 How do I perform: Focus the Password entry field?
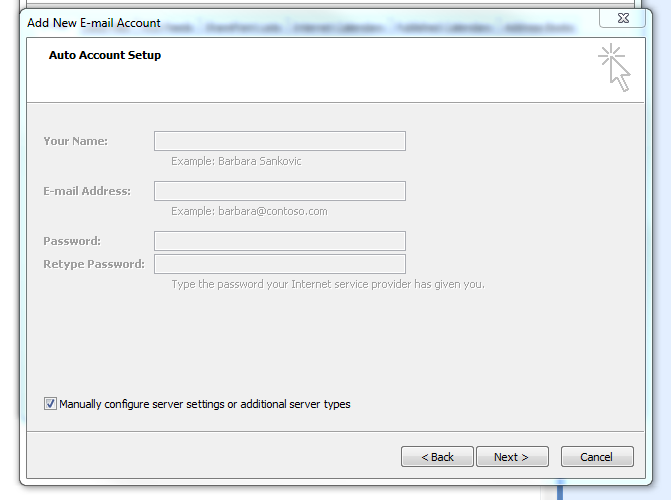click(x=280, y=241)
